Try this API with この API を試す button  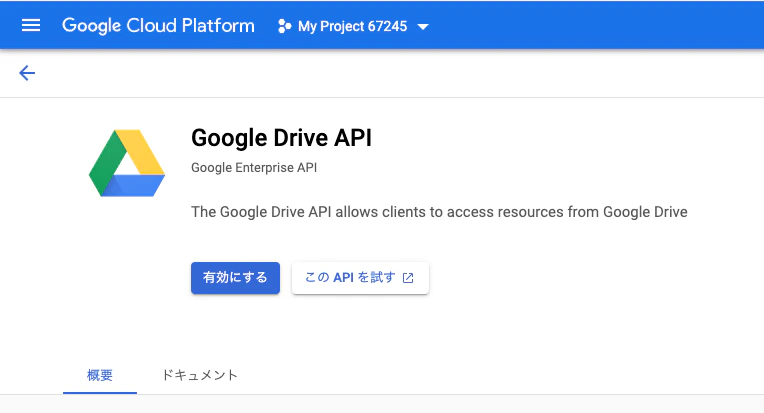(360, 278)
